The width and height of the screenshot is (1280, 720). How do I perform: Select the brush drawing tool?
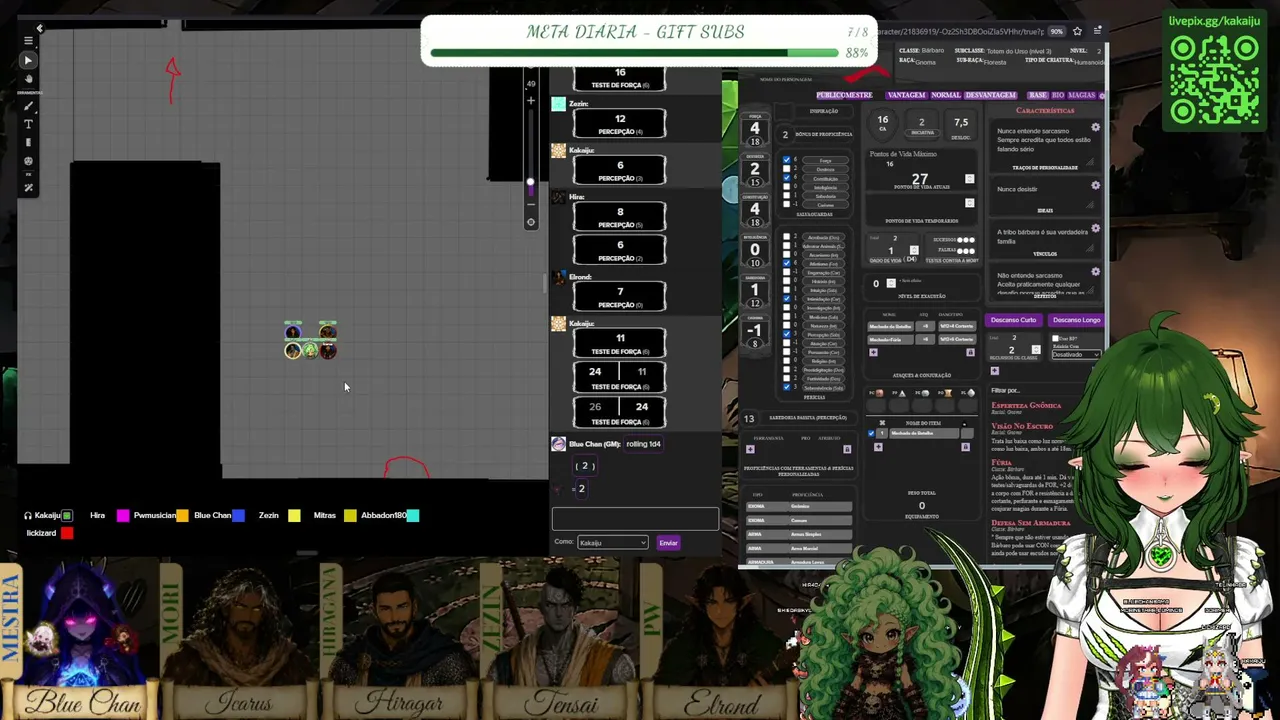28,106
